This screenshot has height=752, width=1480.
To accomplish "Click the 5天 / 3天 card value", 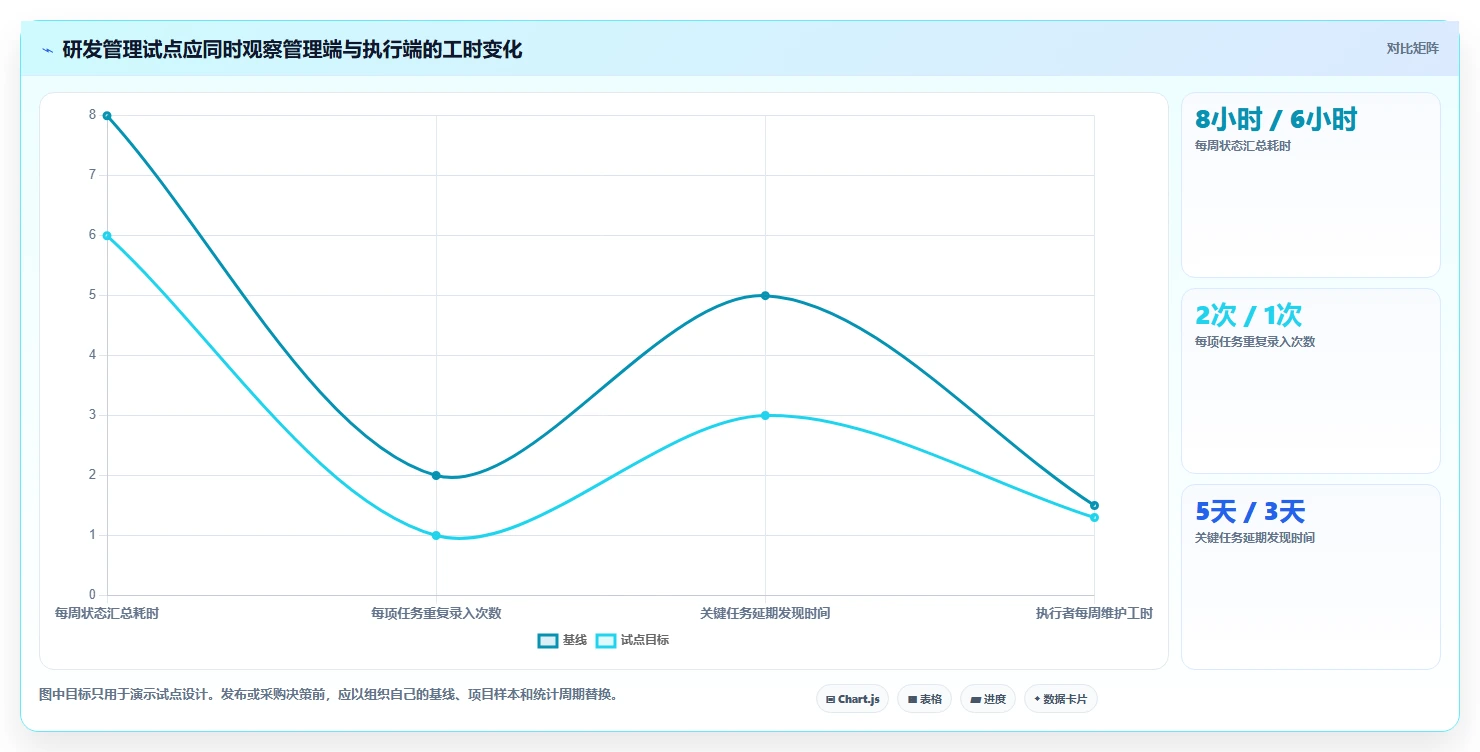I will pyautogui.click(x=1250, y=512).
